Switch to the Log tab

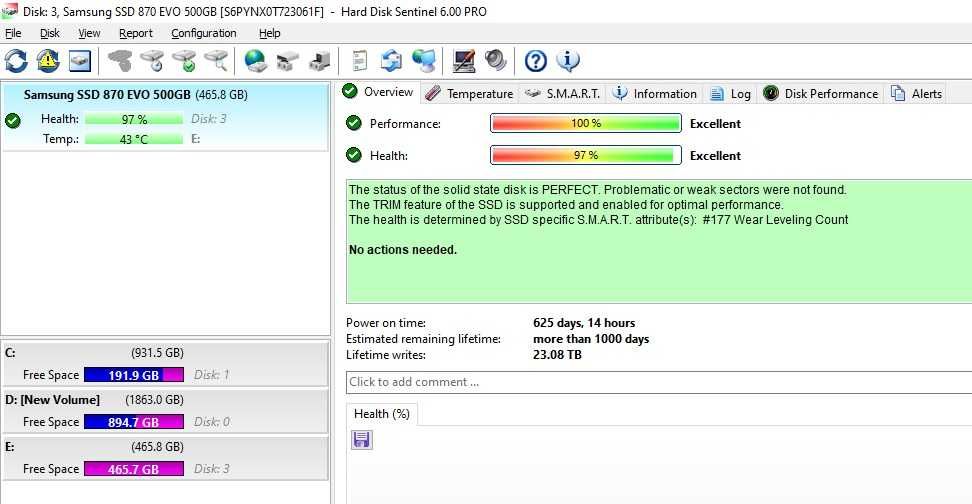tap(730, 94)
